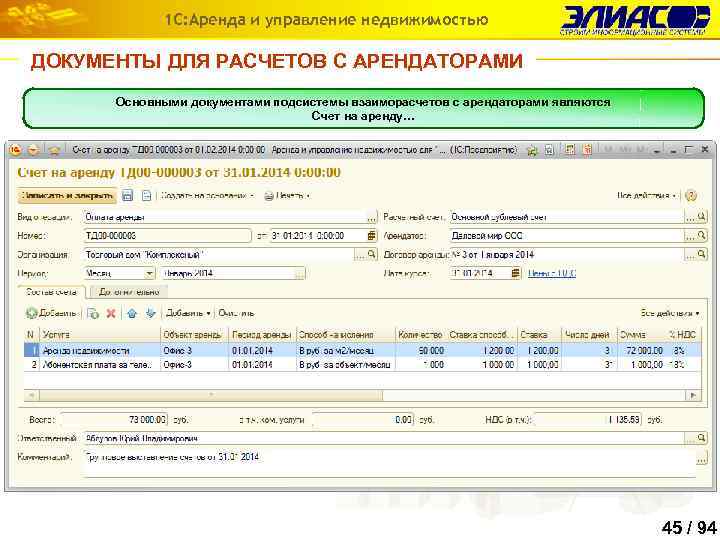
Task: Click the ellipsis select button for Вид операции
Action: 371,217
